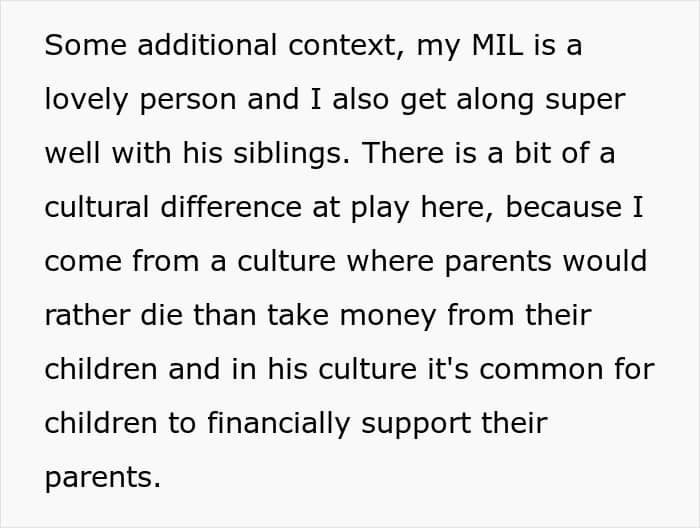Viewport: 700px width, 528px height.
Task: Click the word "financially" in the text
Action: pyautogui.click(x=279, y=424)
